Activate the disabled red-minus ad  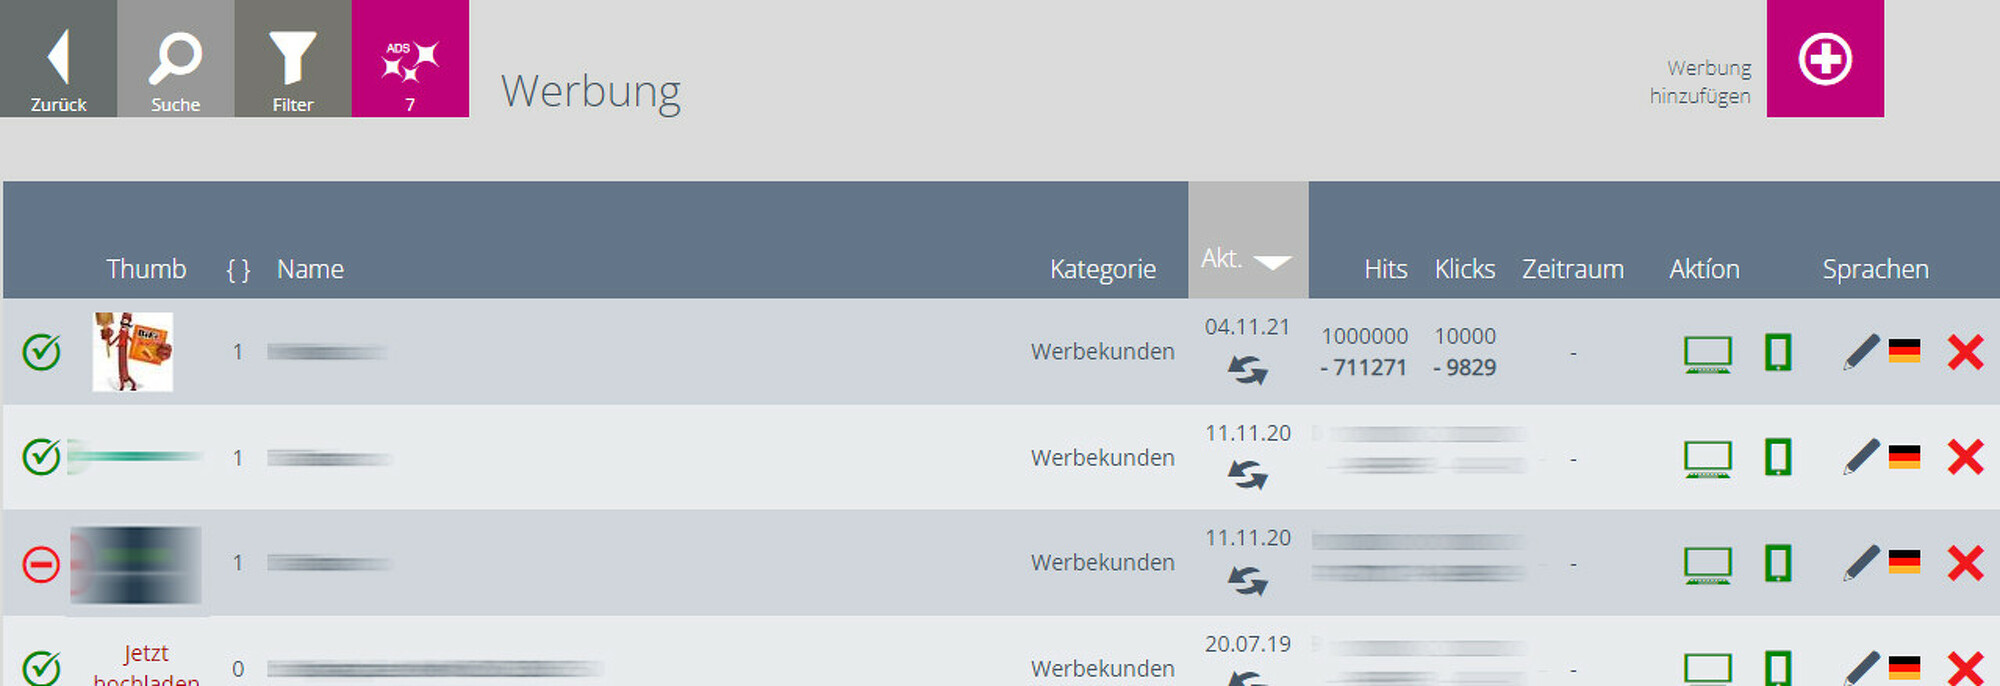click(x=41, y=564)
